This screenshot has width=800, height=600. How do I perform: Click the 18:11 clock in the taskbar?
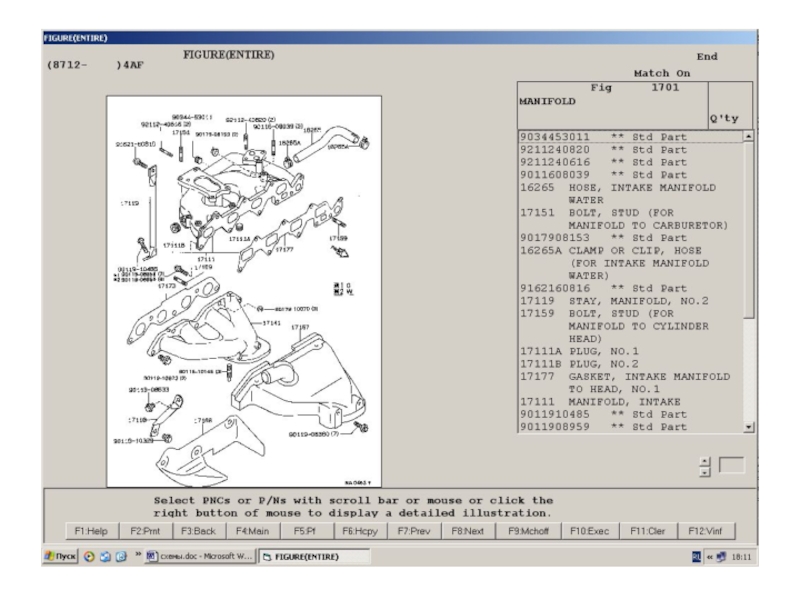[741, 557]
